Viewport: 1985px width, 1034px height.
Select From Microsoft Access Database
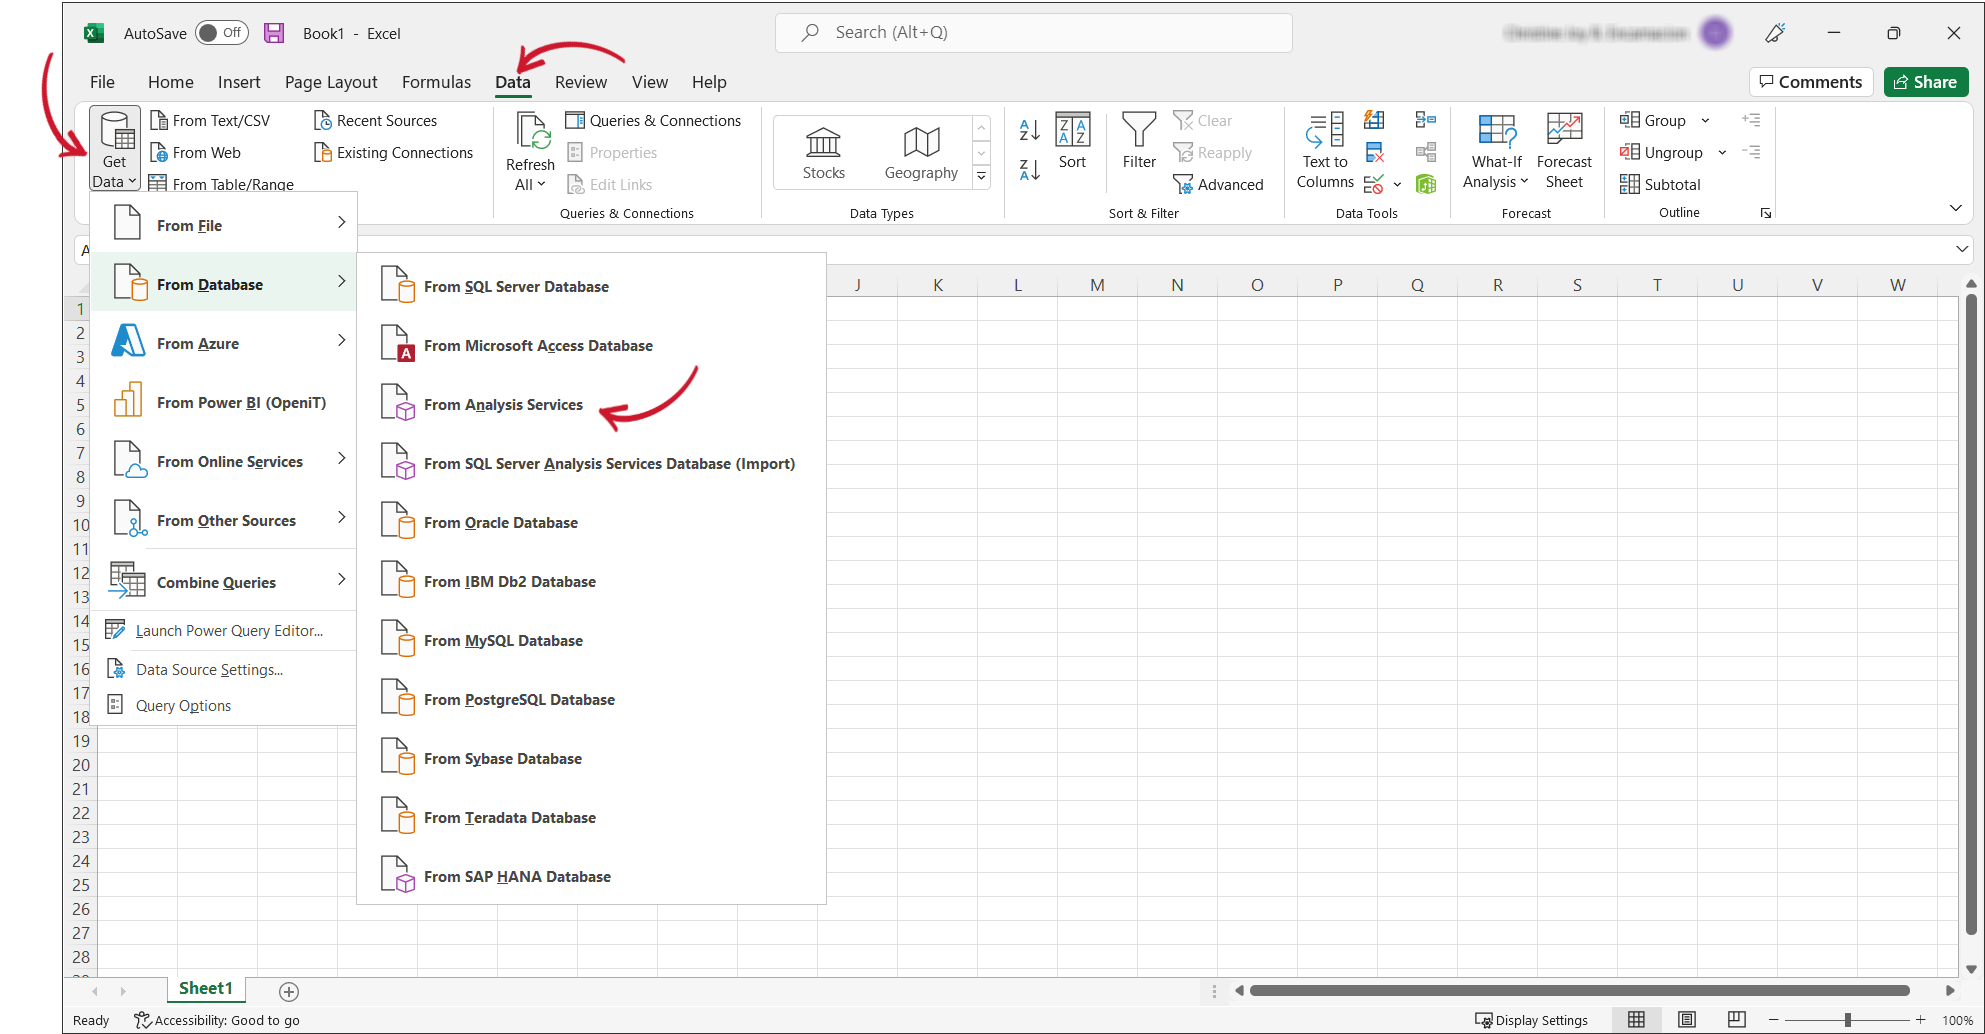591,345
